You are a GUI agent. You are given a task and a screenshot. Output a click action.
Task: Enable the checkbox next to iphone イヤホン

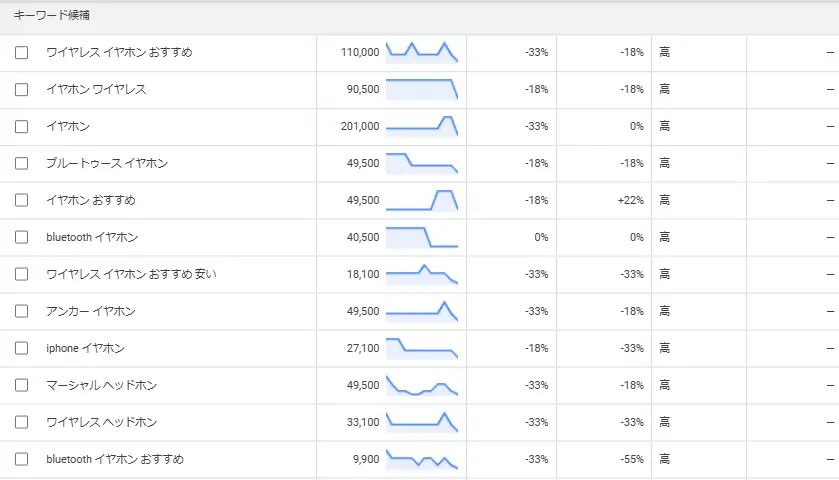[22, 349]
